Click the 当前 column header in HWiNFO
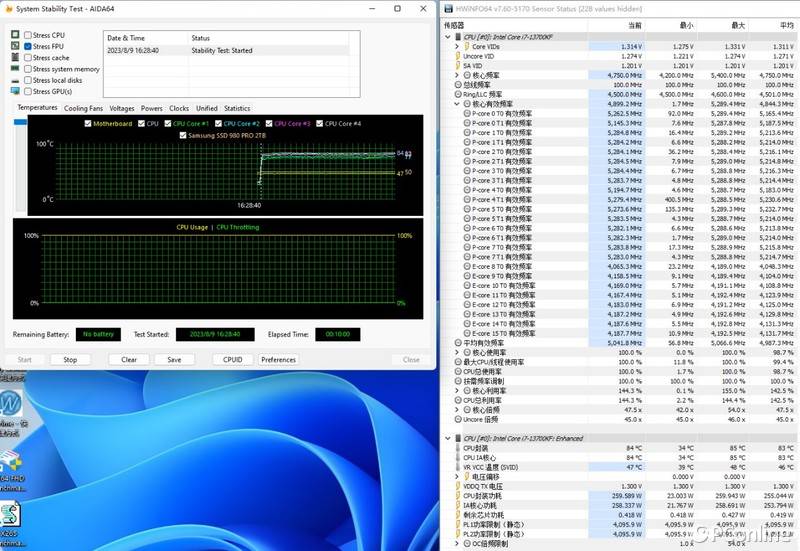This screenshot has height=551, width=800. pyautogui.click(x=617, y=25)
